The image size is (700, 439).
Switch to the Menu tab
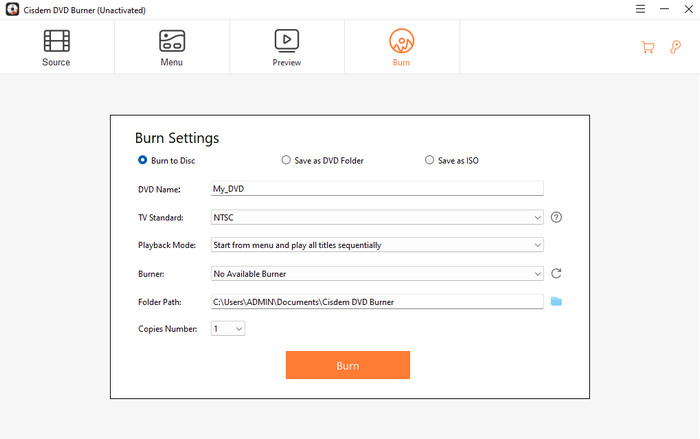(x=172, y=47)
